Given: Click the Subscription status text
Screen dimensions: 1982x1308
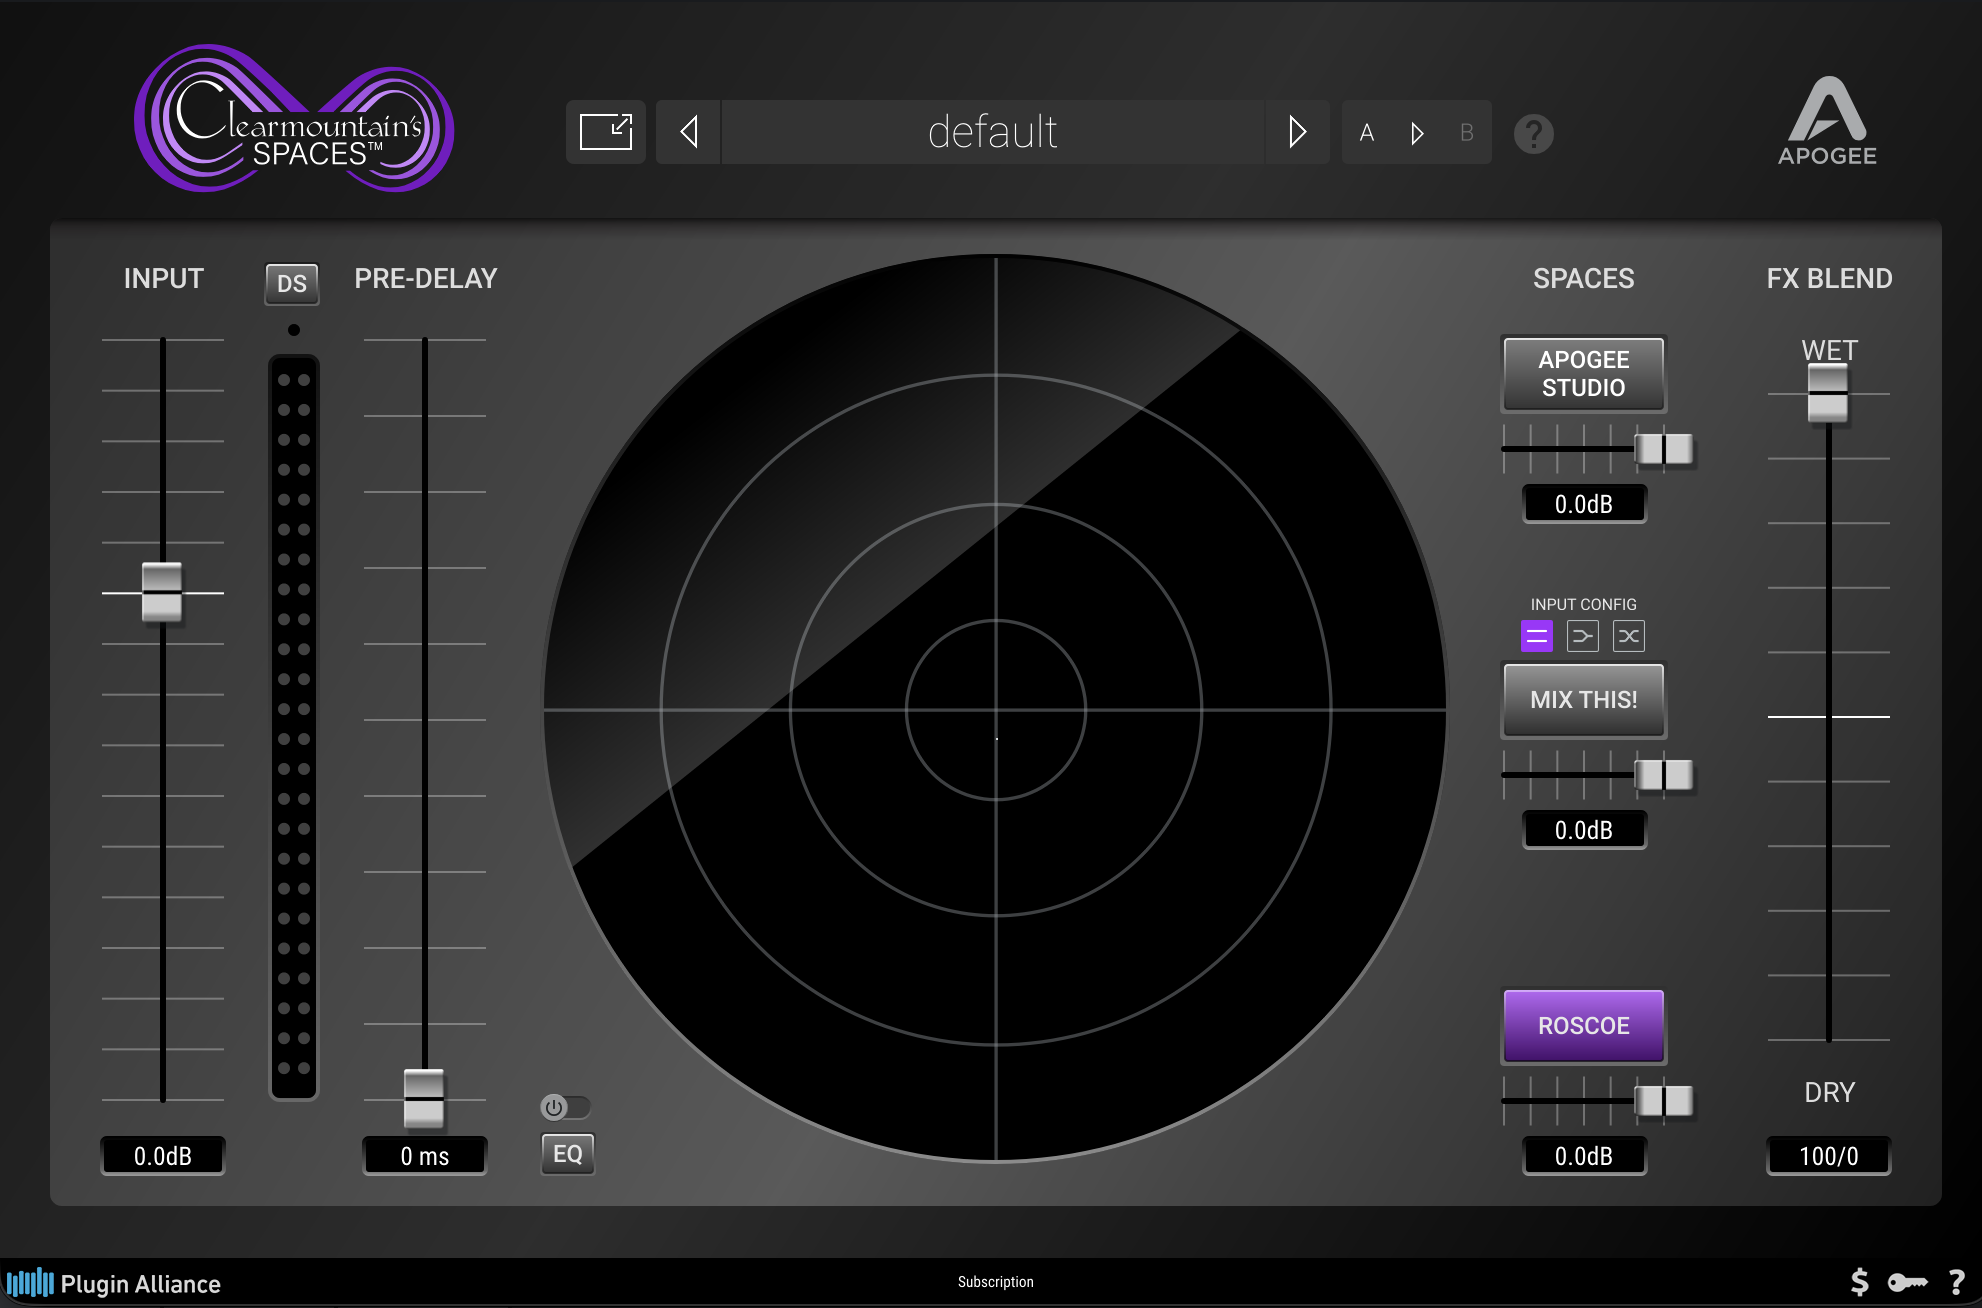Looking at the screenshot, I should tap(995, 1282).
